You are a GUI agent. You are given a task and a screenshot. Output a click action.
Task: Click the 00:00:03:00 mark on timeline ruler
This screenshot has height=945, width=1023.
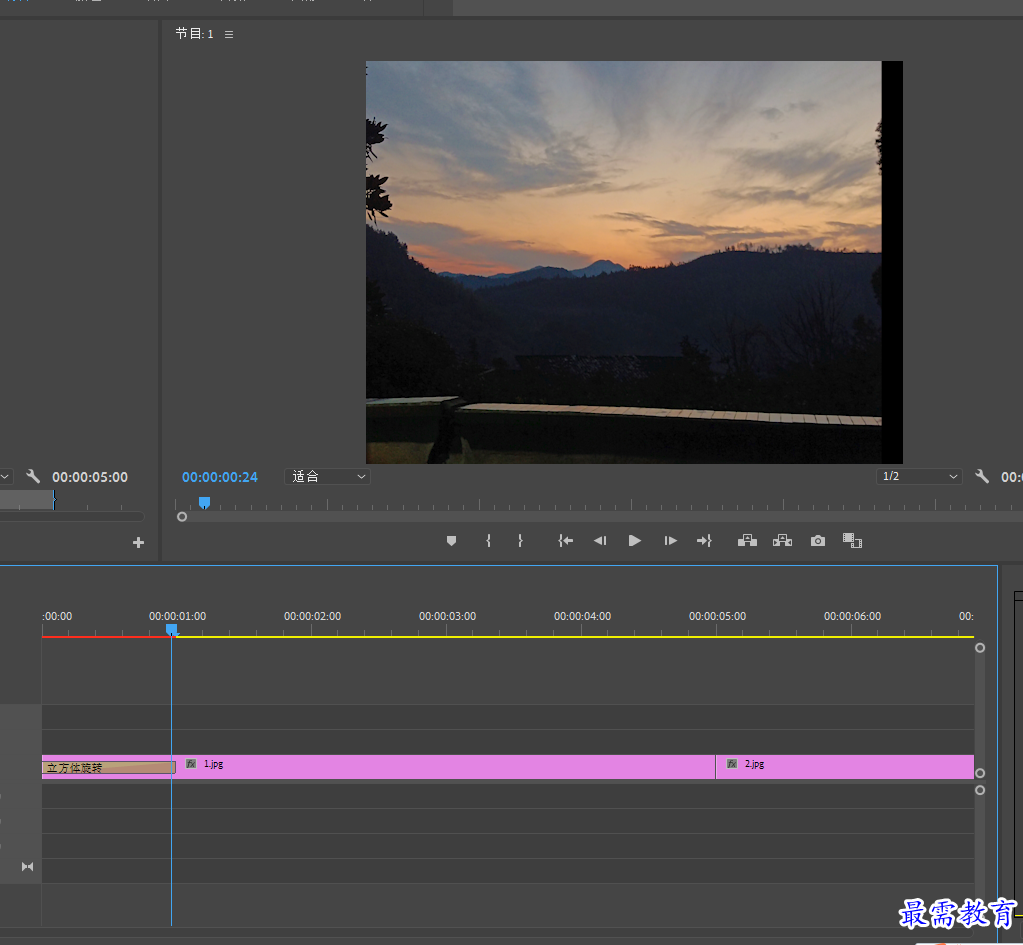click(x=448, y=616)
